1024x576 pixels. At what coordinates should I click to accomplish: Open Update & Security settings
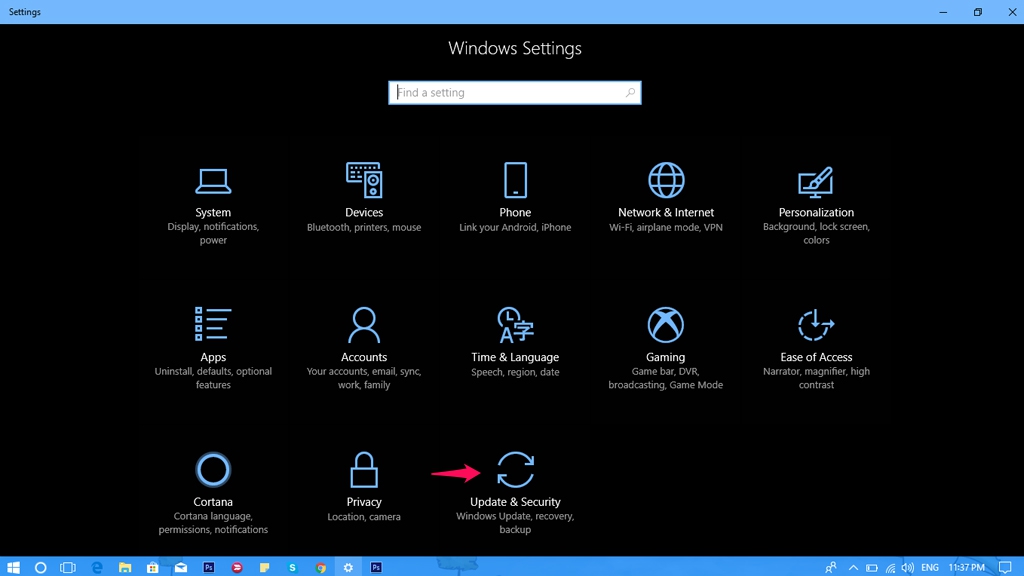coord(515,494)
